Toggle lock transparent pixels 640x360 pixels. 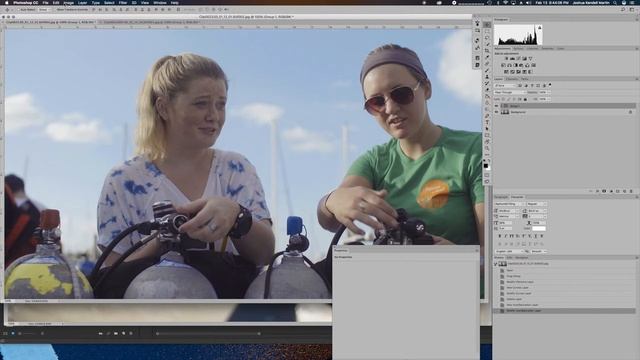click(503, 99)
